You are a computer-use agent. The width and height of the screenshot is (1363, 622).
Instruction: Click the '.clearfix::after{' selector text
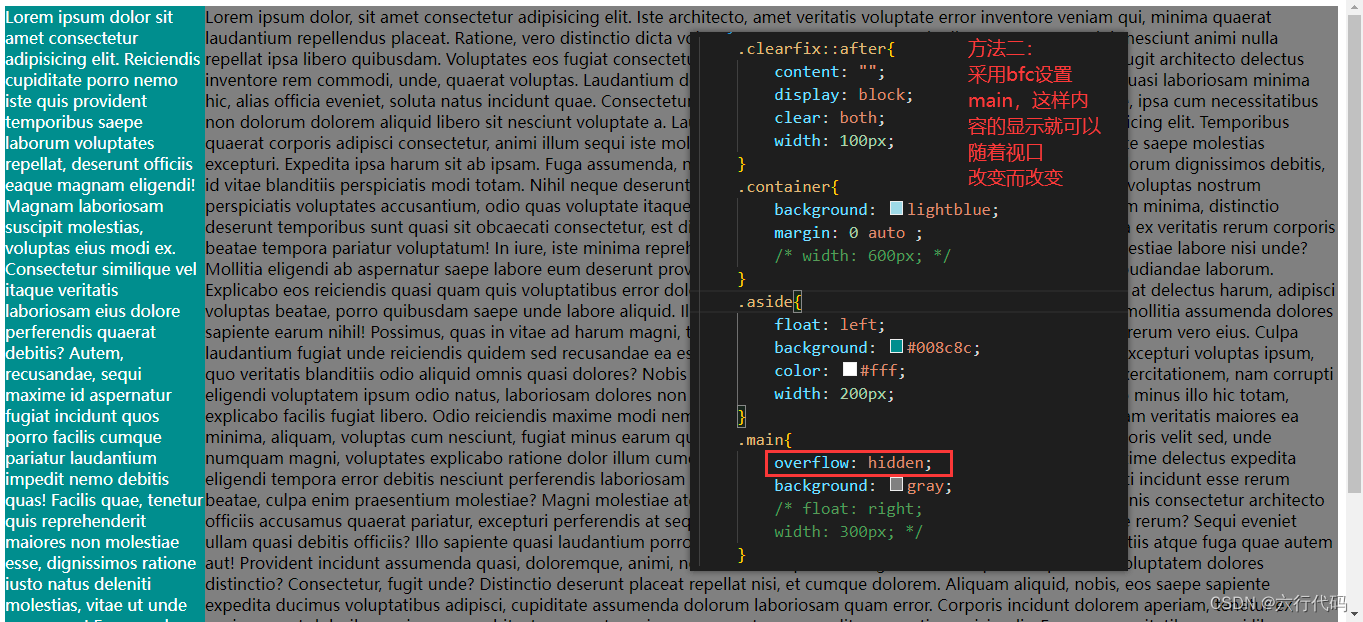point(816,48)
